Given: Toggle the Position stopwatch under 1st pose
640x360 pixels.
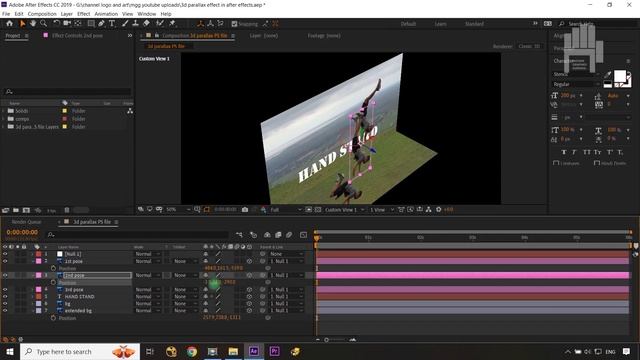Looking at the screenshot, I should pyautogui.click(x=53, y=268).
